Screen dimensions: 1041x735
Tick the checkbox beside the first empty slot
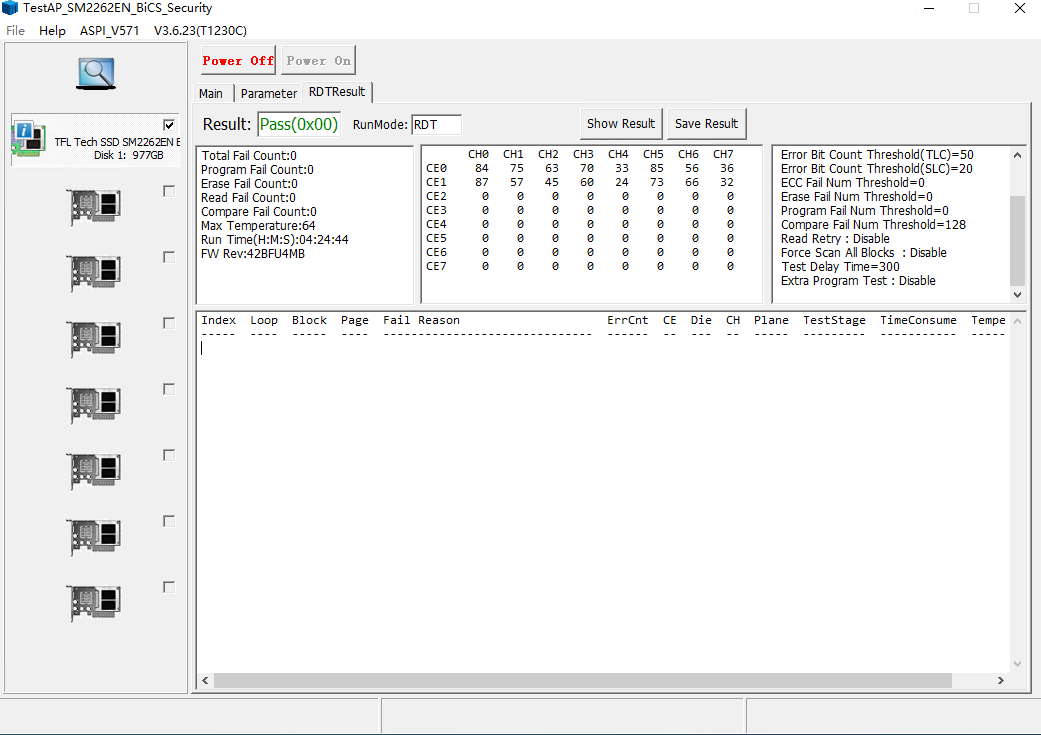[169, 191]
